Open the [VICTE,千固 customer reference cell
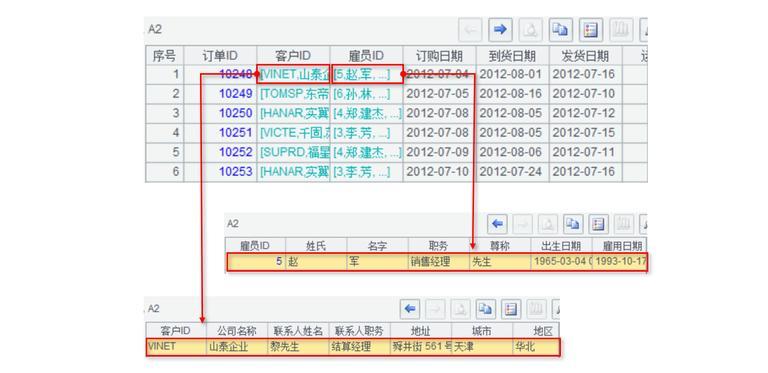 pos(293,133)
